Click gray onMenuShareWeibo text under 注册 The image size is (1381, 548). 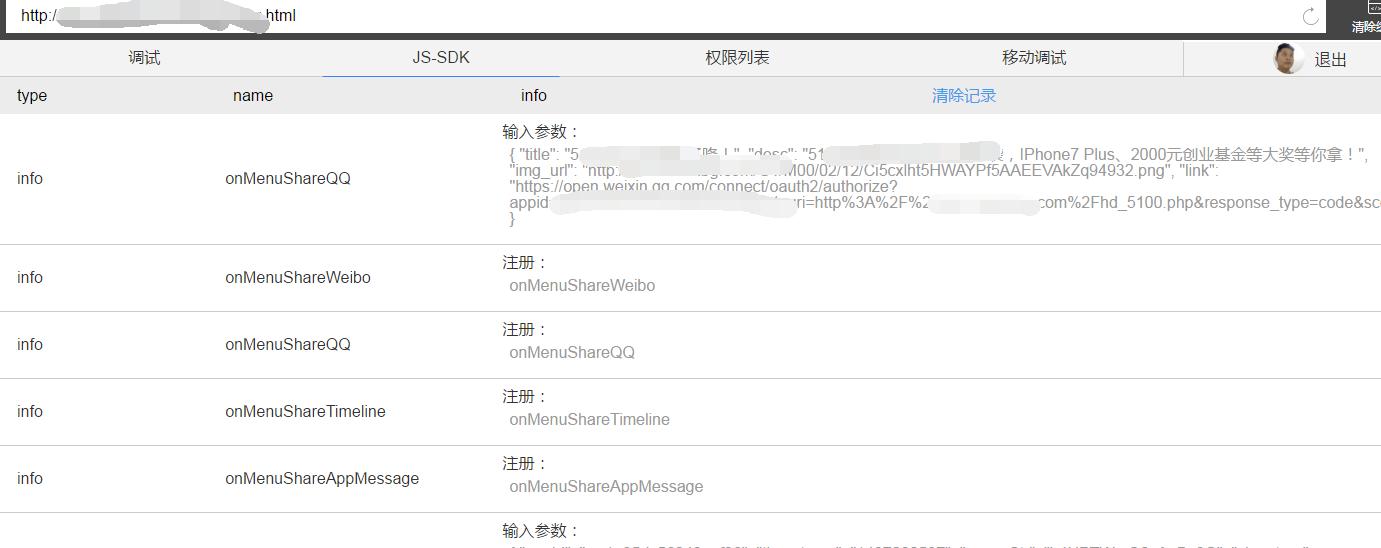(582, 286)
